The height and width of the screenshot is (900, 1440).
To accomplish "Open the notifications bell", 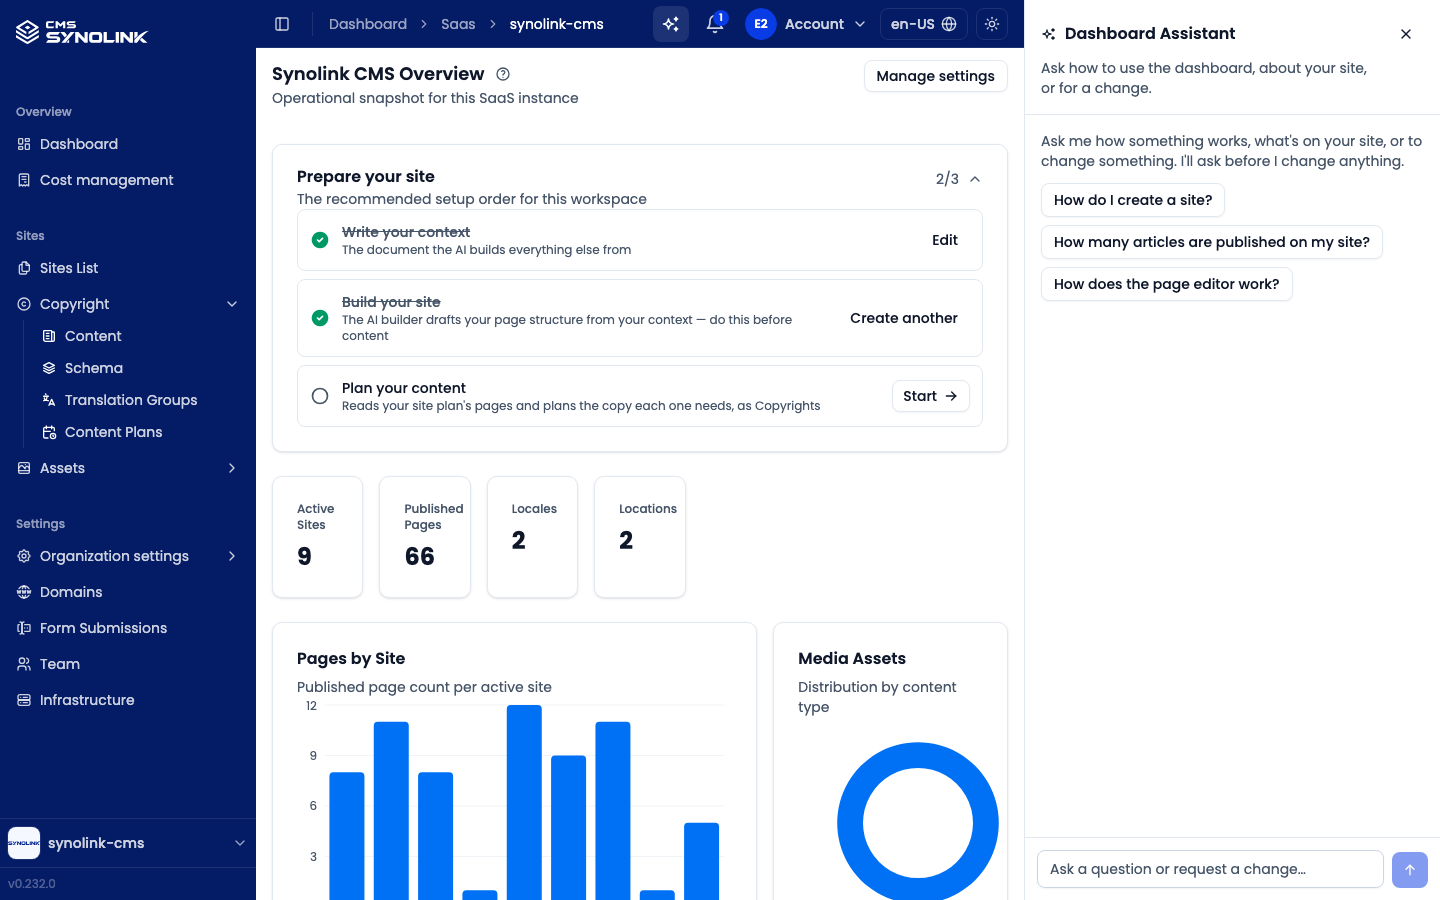I will tap(715, 24).
